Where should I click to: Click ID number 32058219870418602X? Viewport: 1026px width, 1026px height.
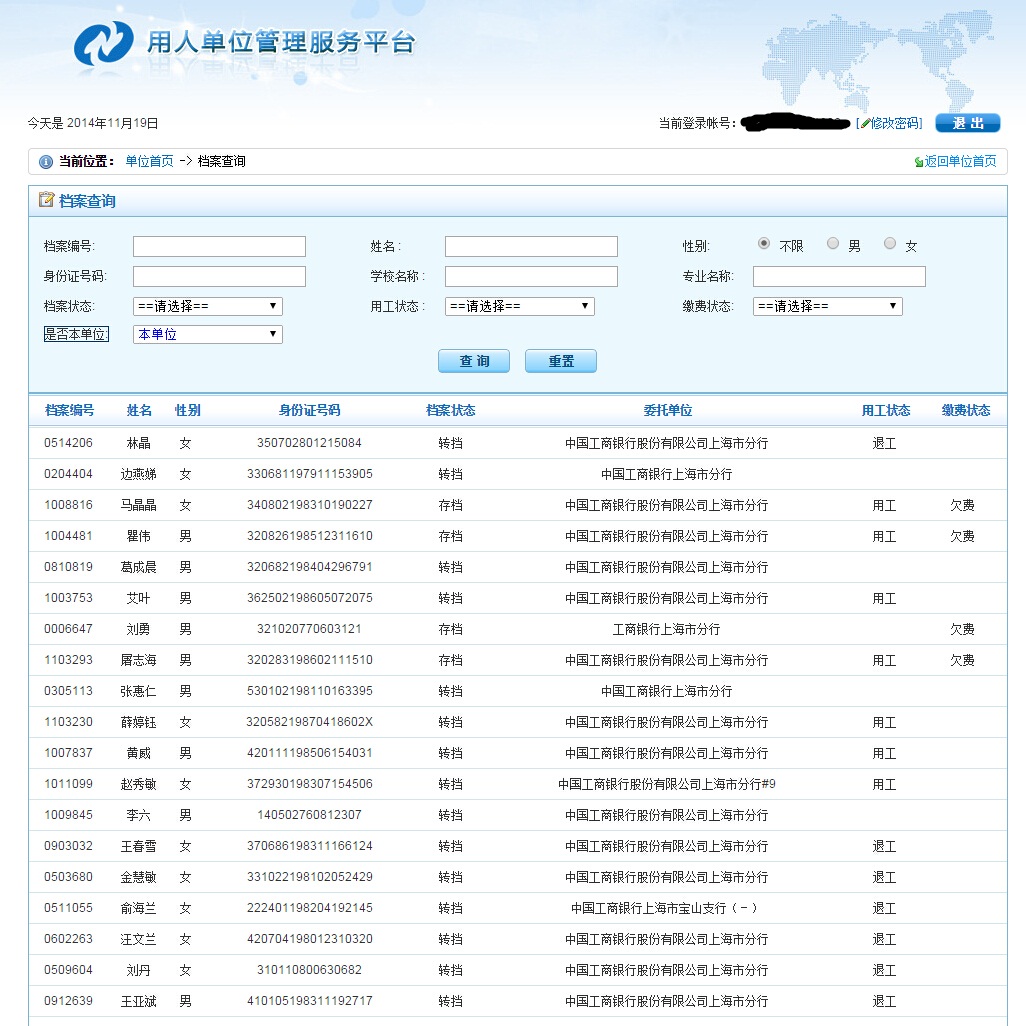[310, 722]
